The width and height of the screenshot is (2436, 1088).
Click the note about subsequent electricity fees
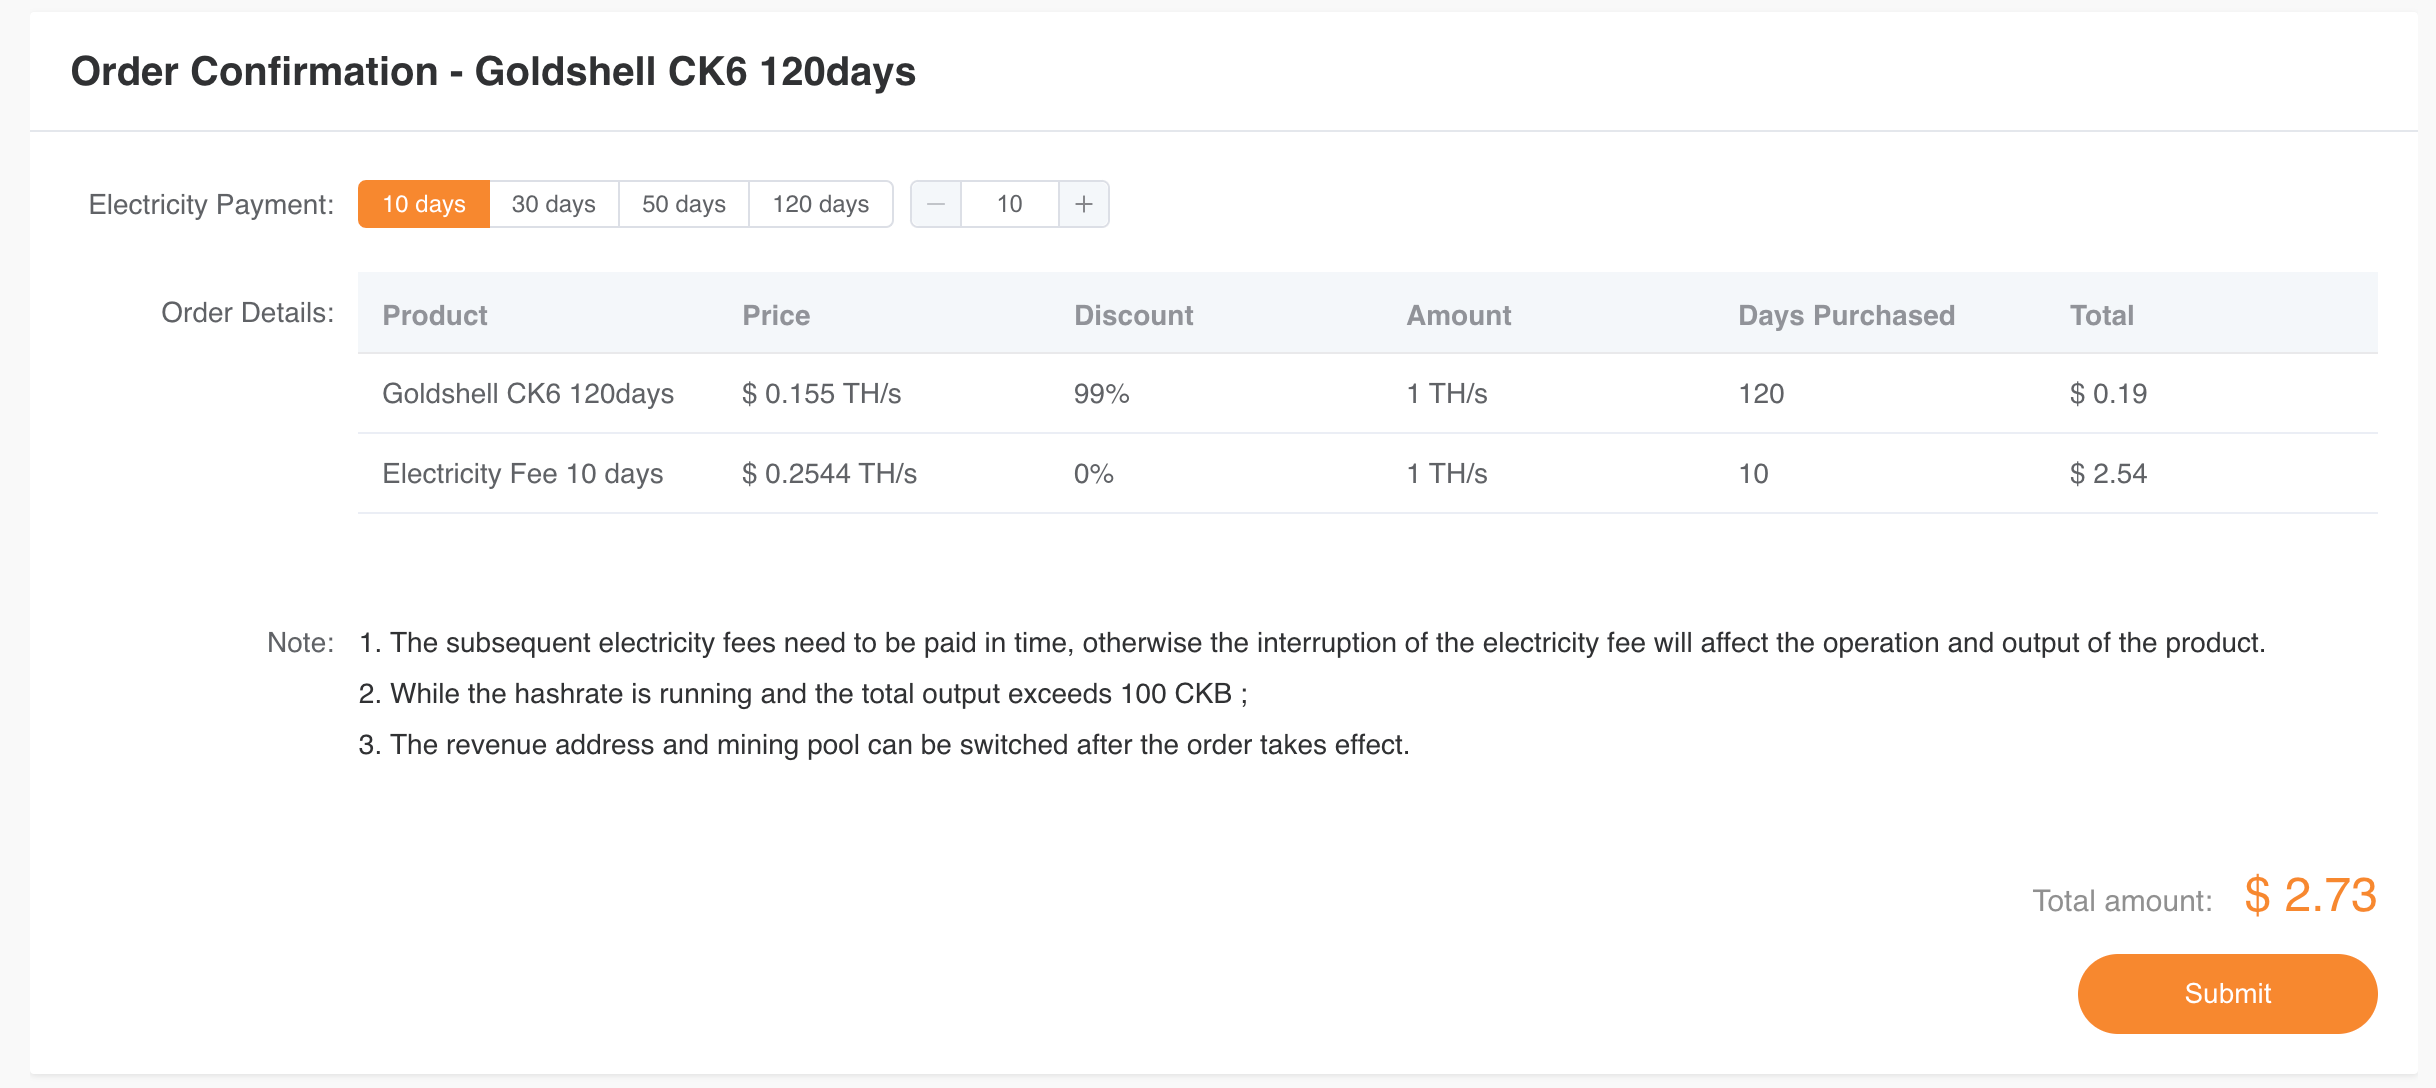click(1312, 643)
